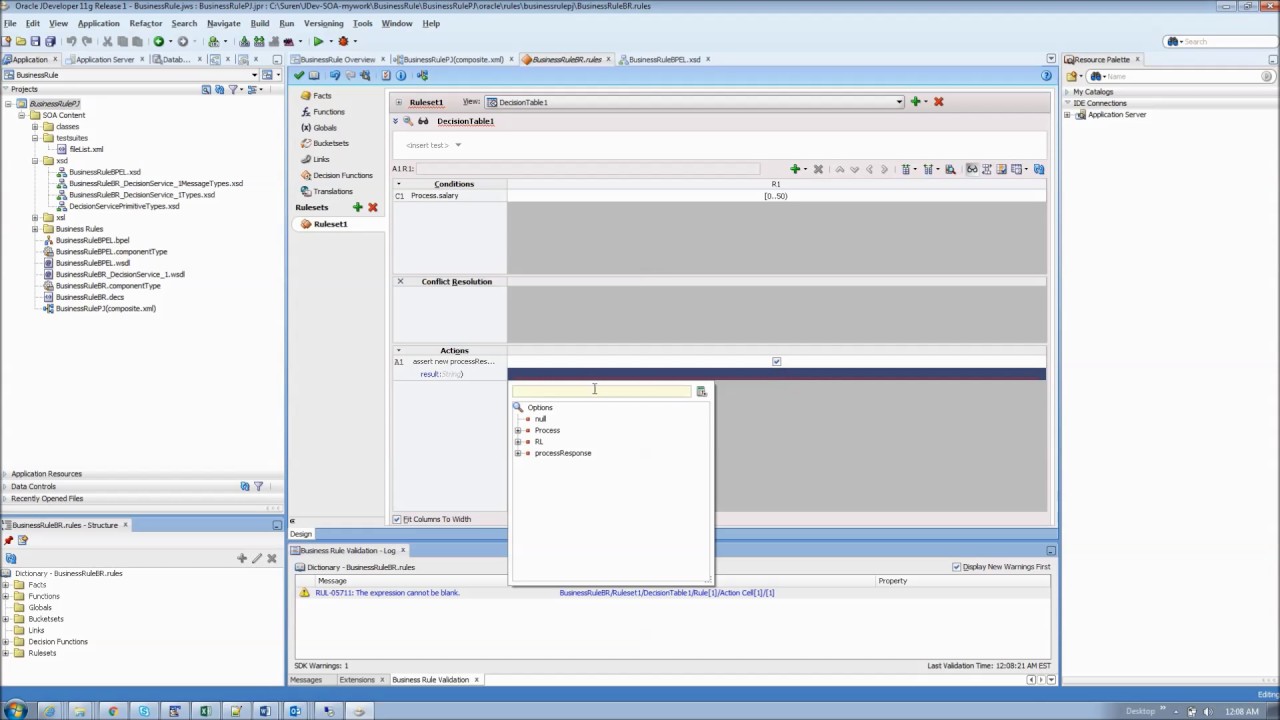
Task: Select fileList.xml in Projects tree
Action: pyautogui.click(x=86, y=149)
